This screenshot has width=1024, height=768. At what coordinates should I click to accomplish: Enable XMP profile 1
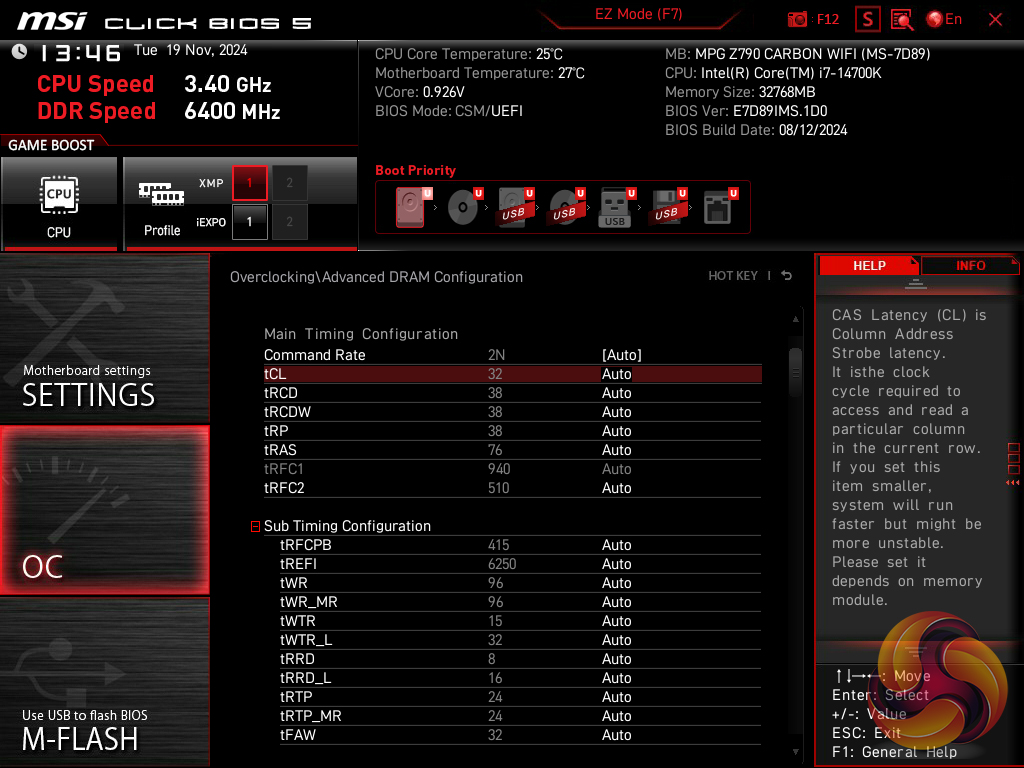pos(249,183)
